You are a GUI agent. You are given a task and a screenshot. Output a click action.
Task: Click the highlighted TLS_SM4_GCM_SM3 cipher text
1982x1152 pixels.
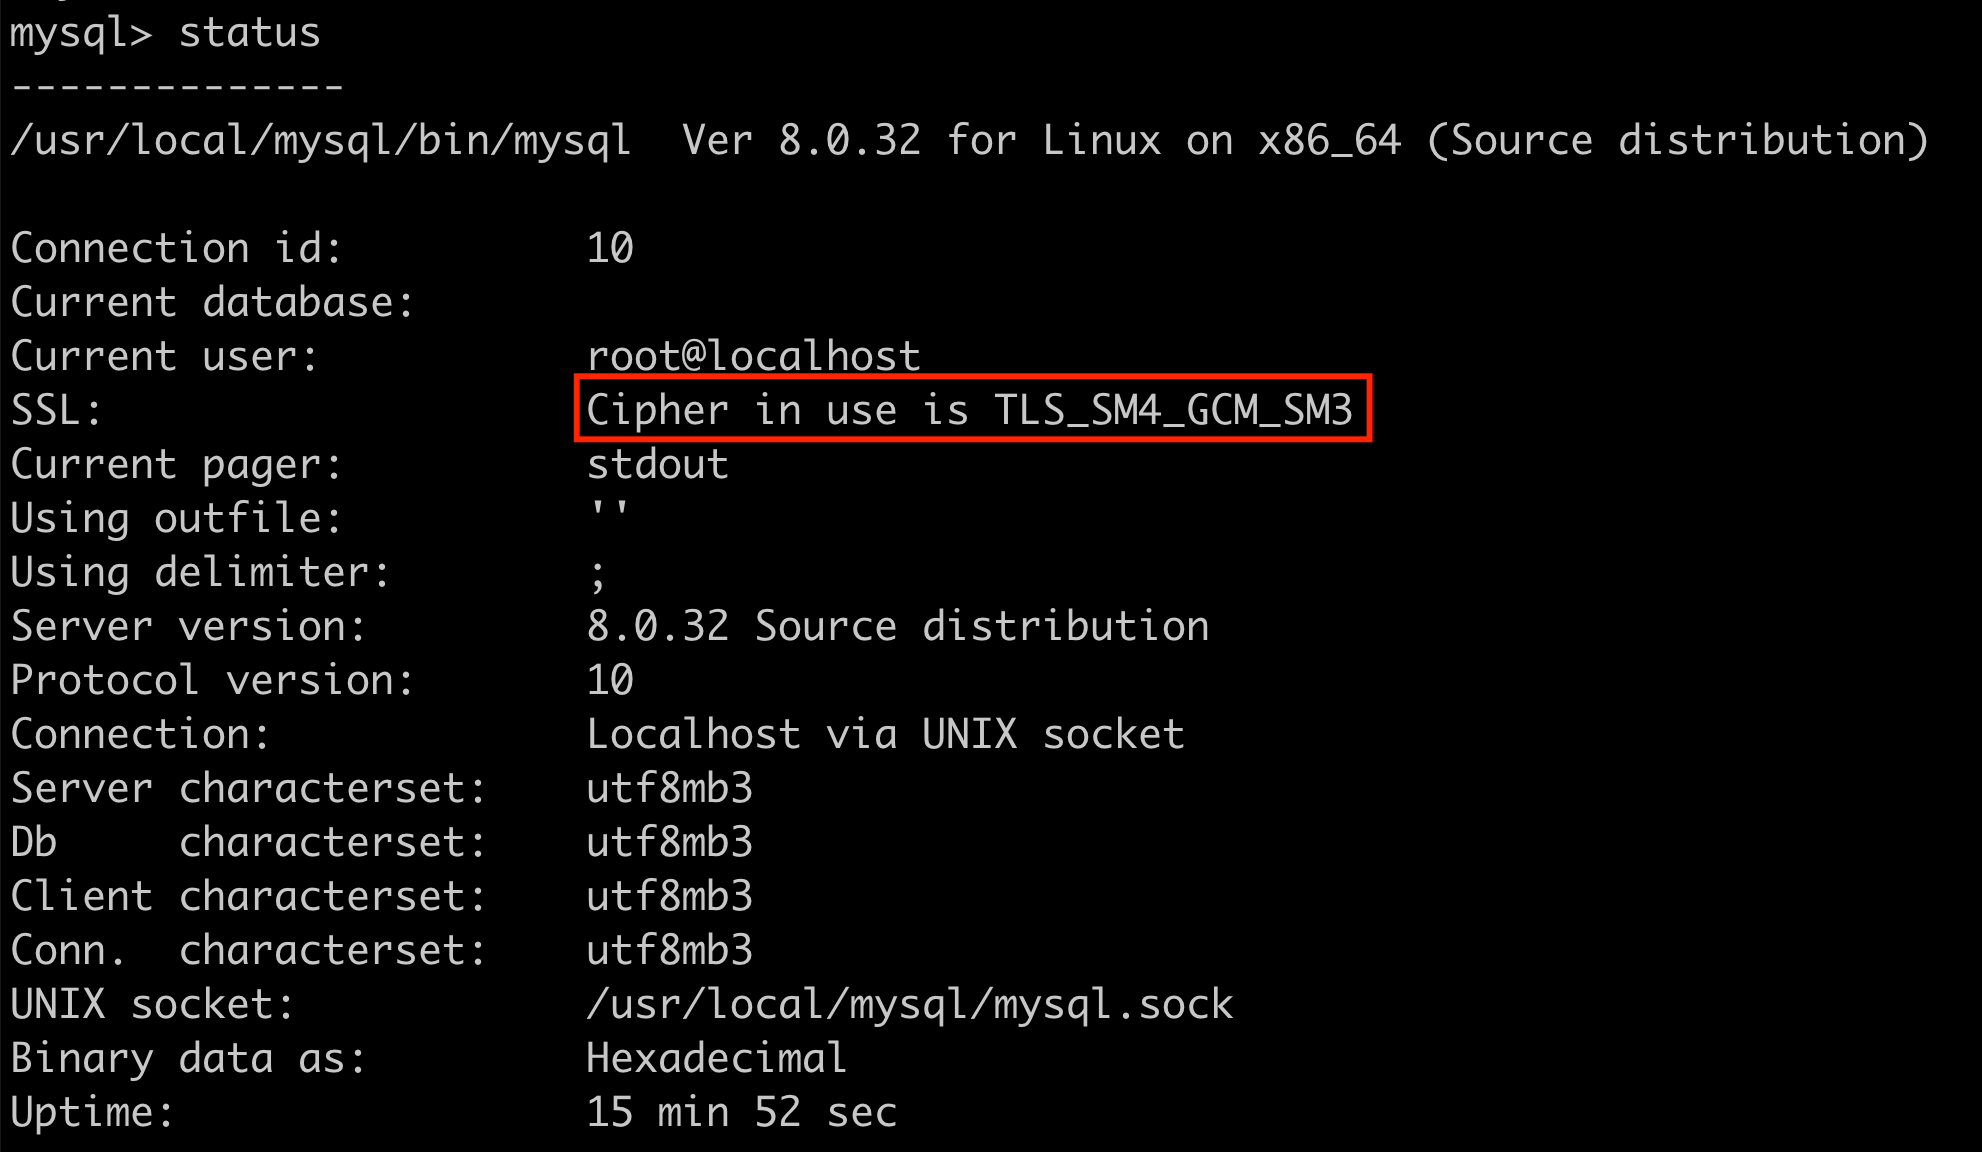[1172, 410]
